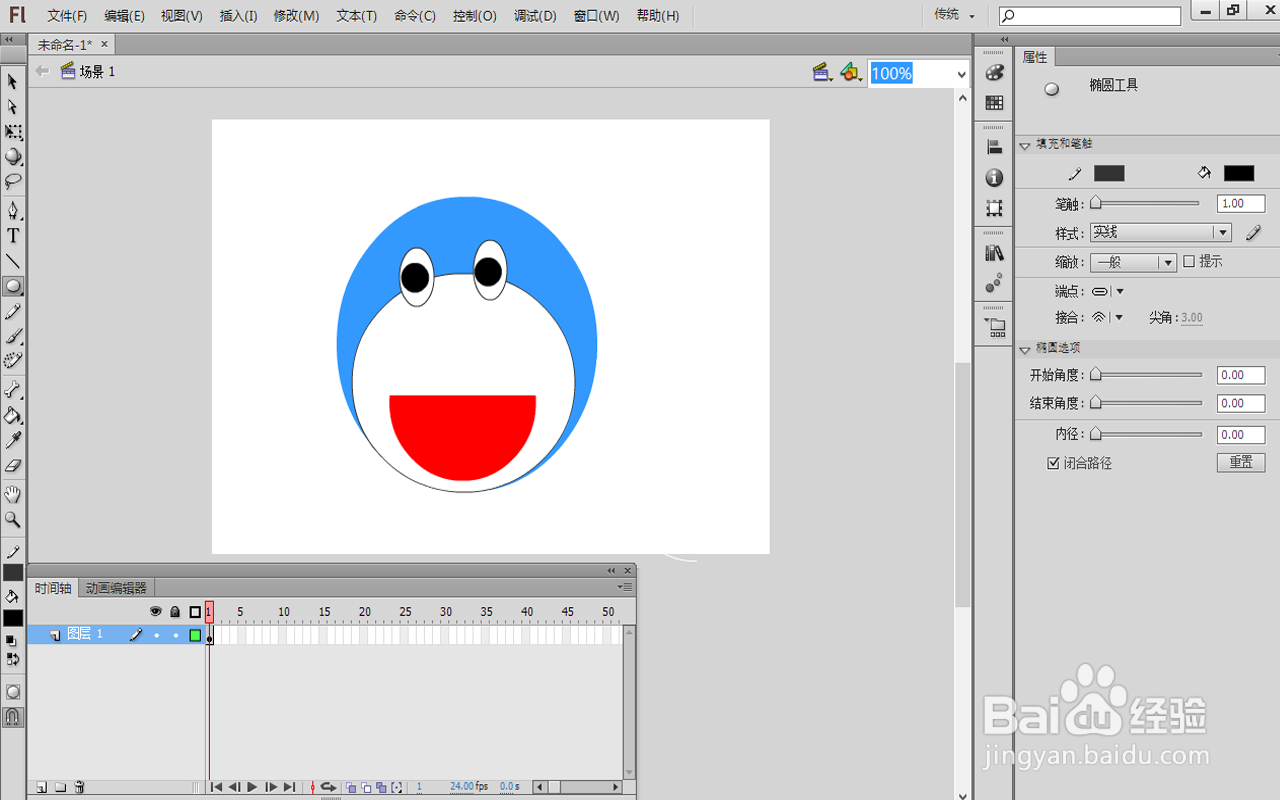
Task: Open the Align panel icon
Action: click(994, 147)
